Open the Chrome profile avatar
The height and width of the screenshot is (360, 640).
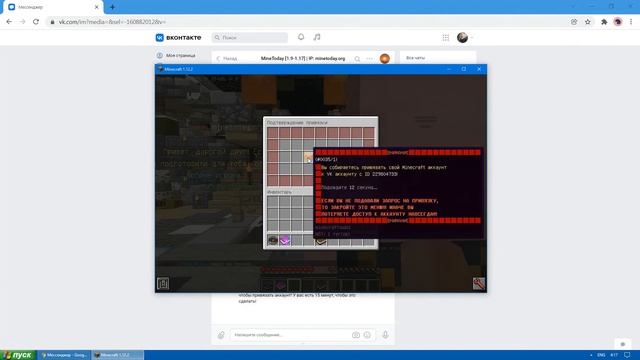(x=618, y=22)
